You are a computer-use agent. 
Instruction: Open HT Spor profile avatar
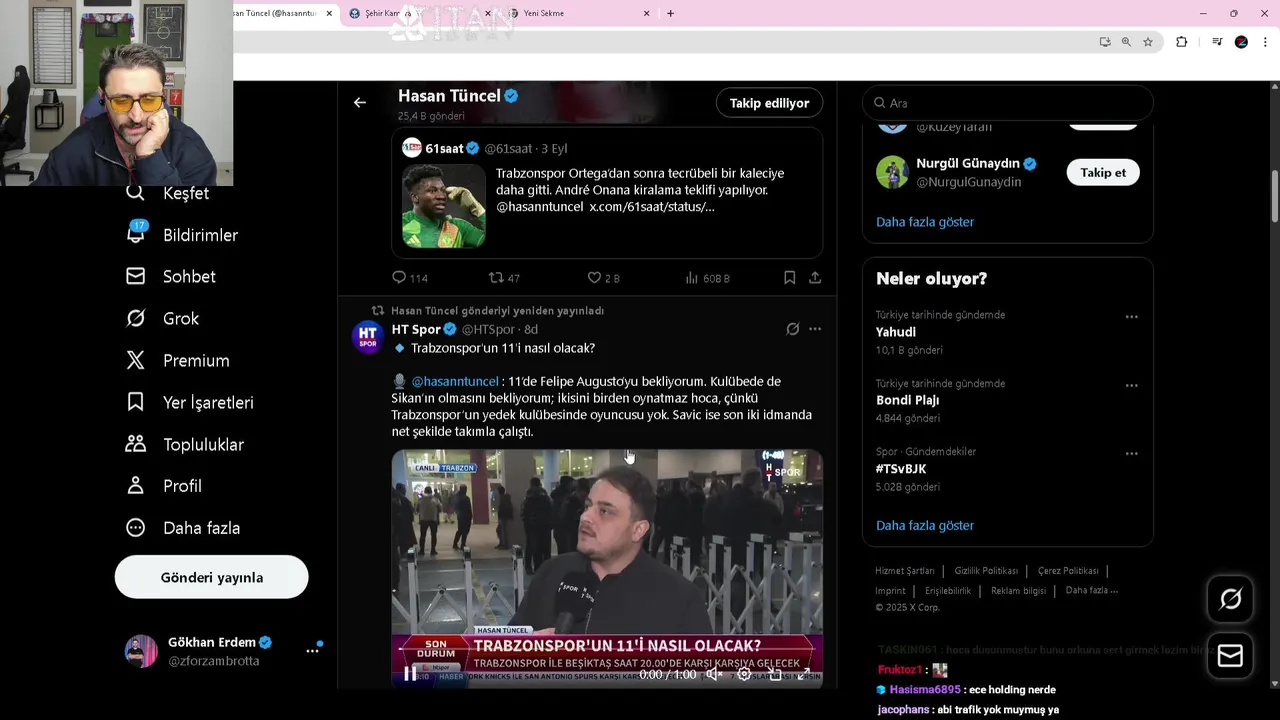368,337
